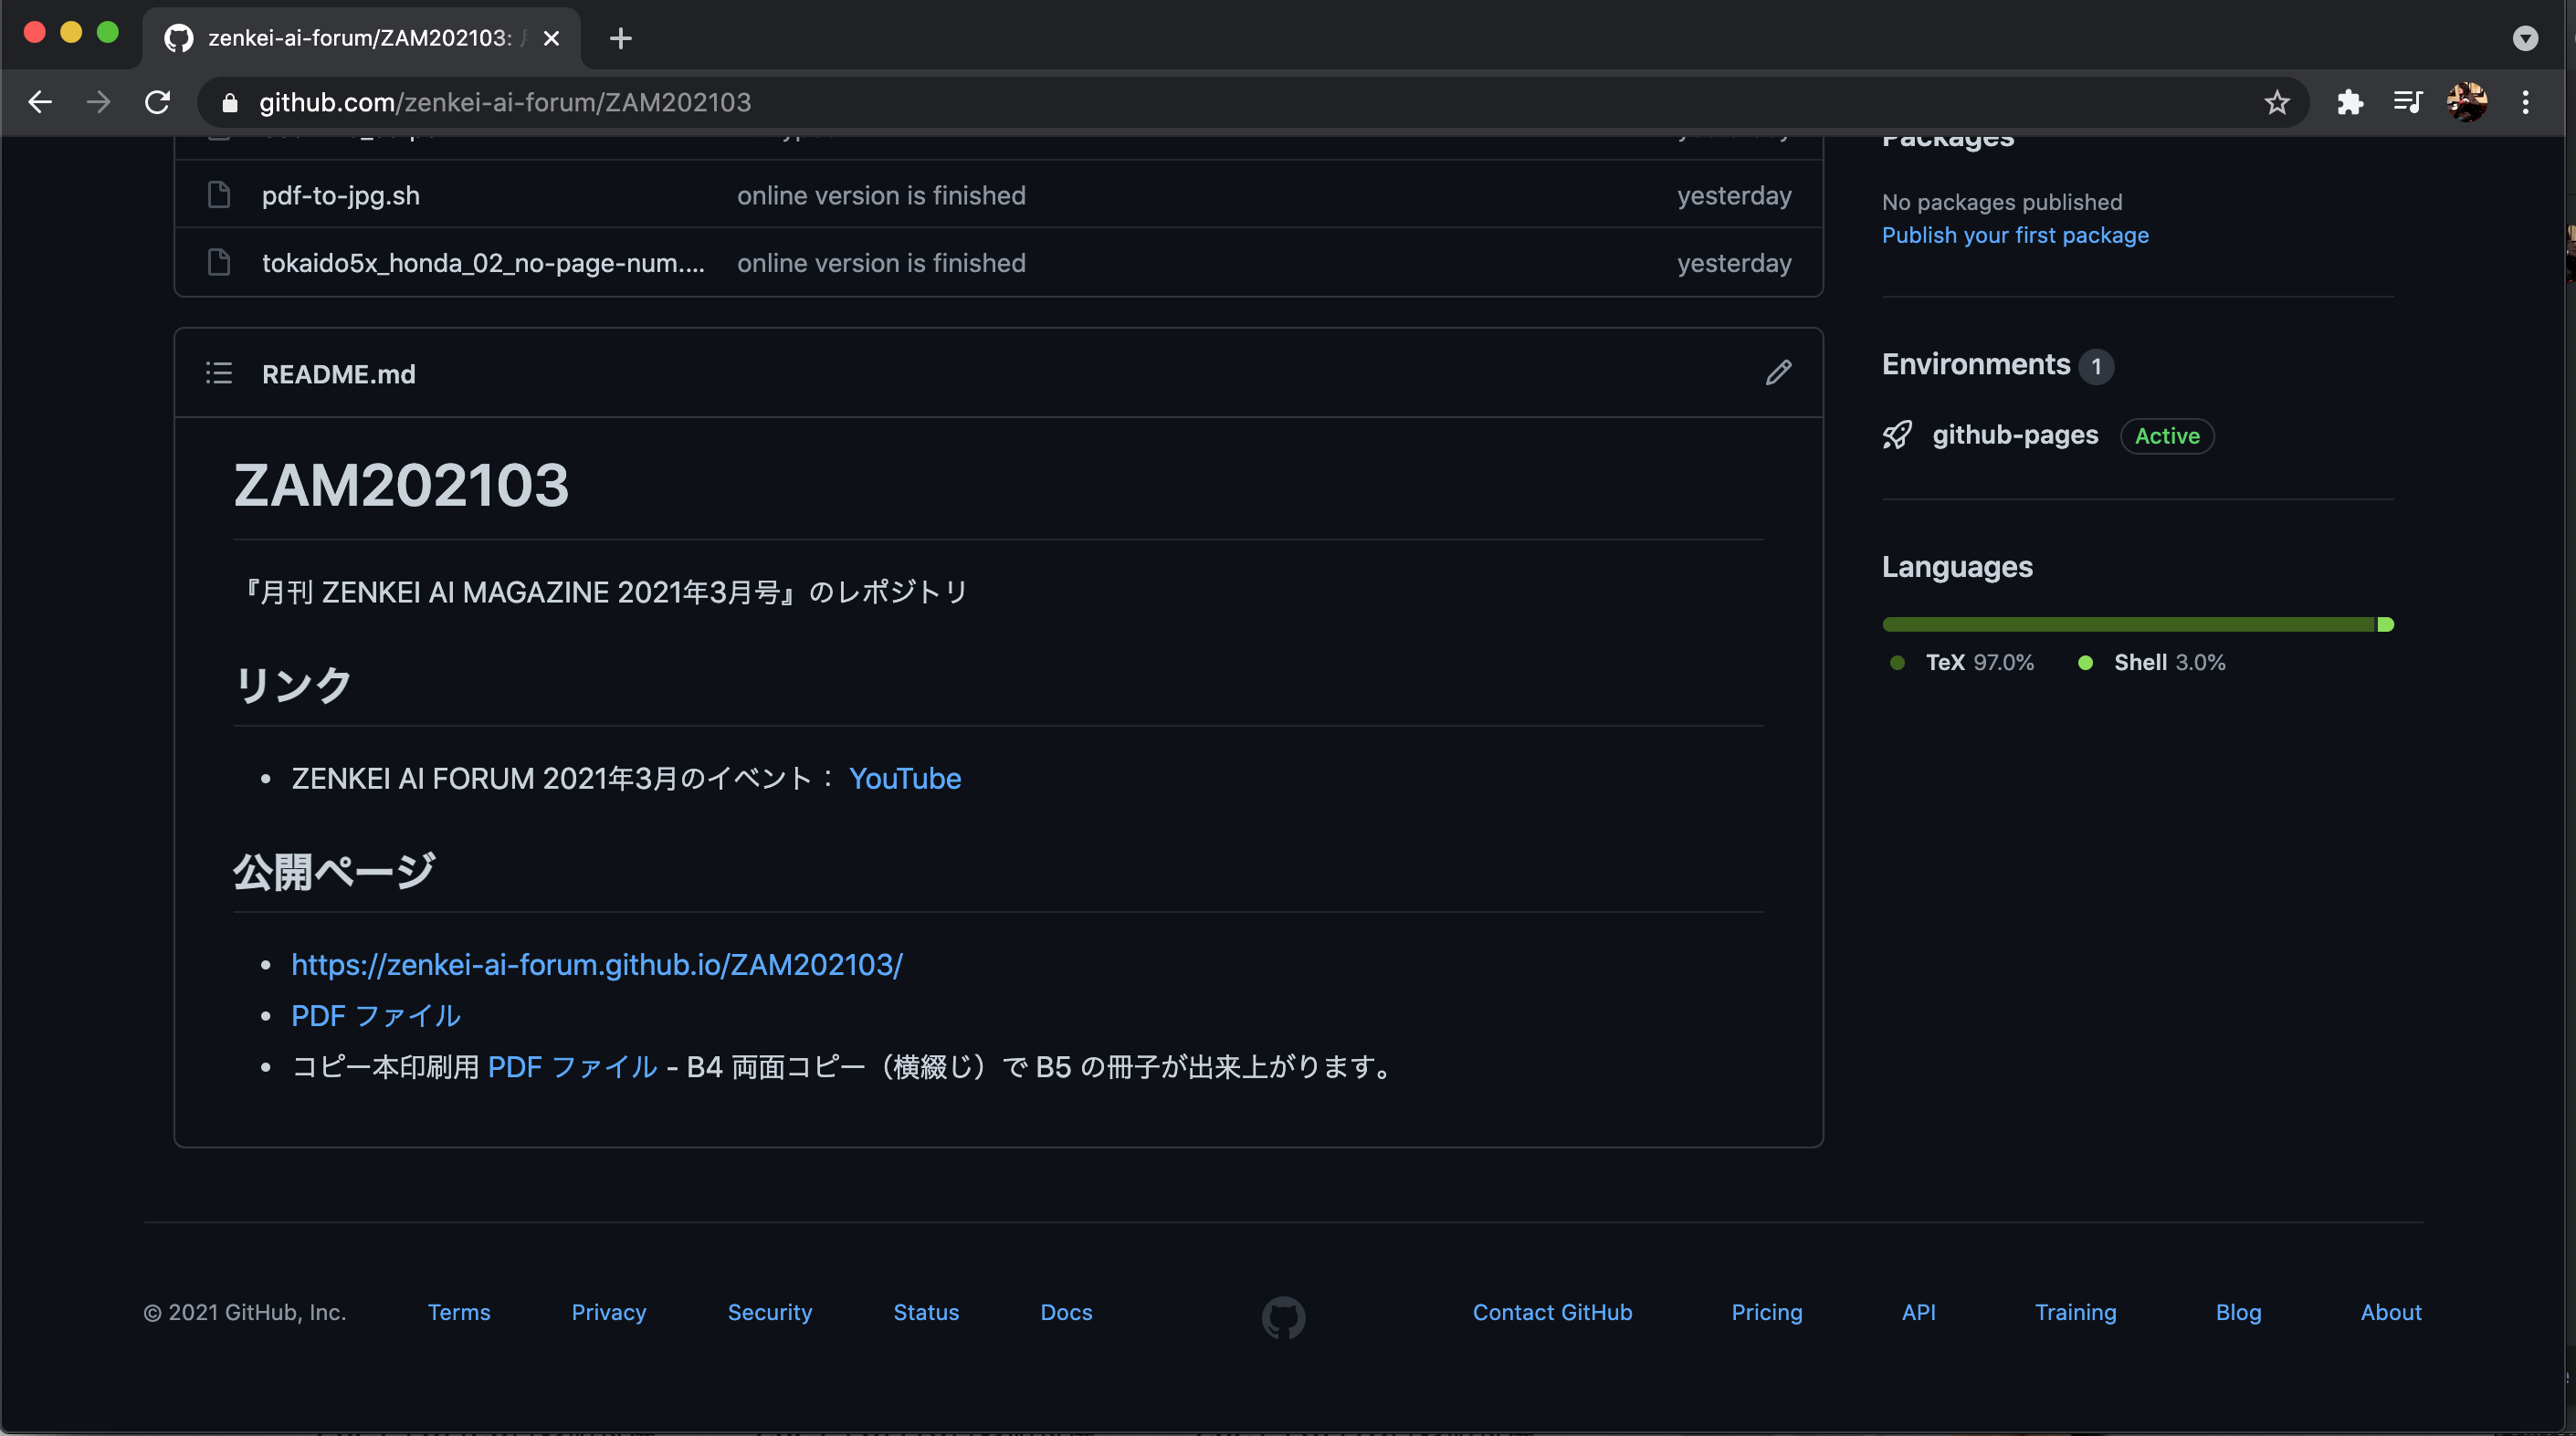Viewport: 2576px width, 1436px height.
Task: Click the GitHub logo in the footer
Action: click(x=1283, y=1317)
